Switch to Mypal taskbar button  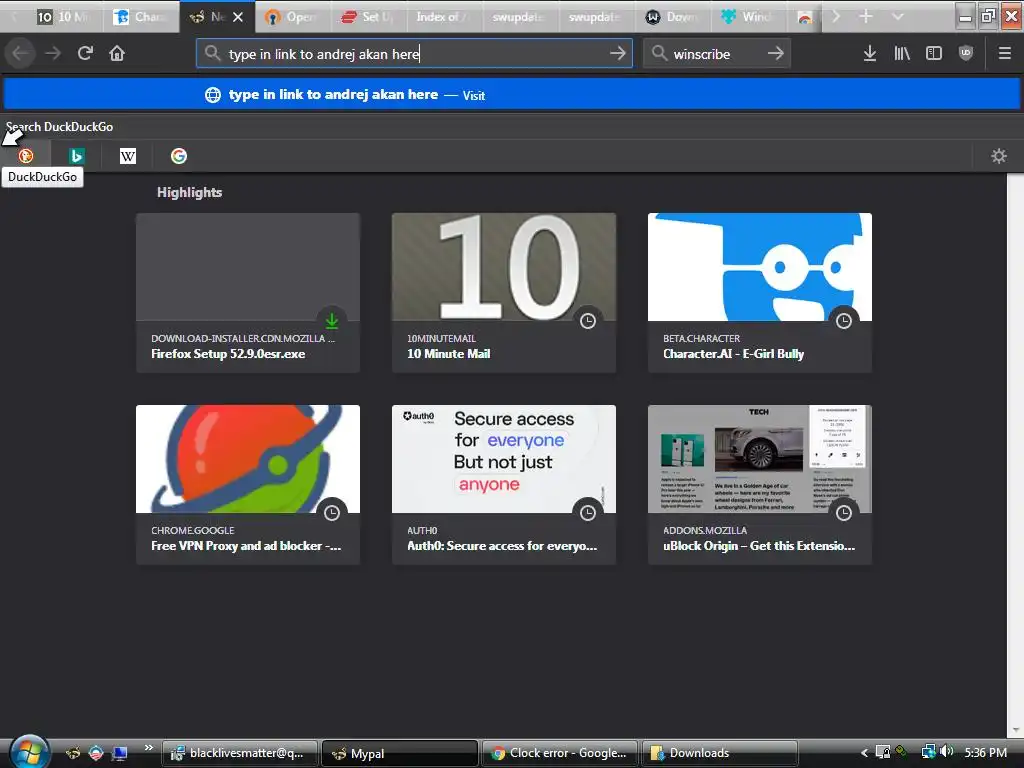pyautogui.click(x=400, y=753)
